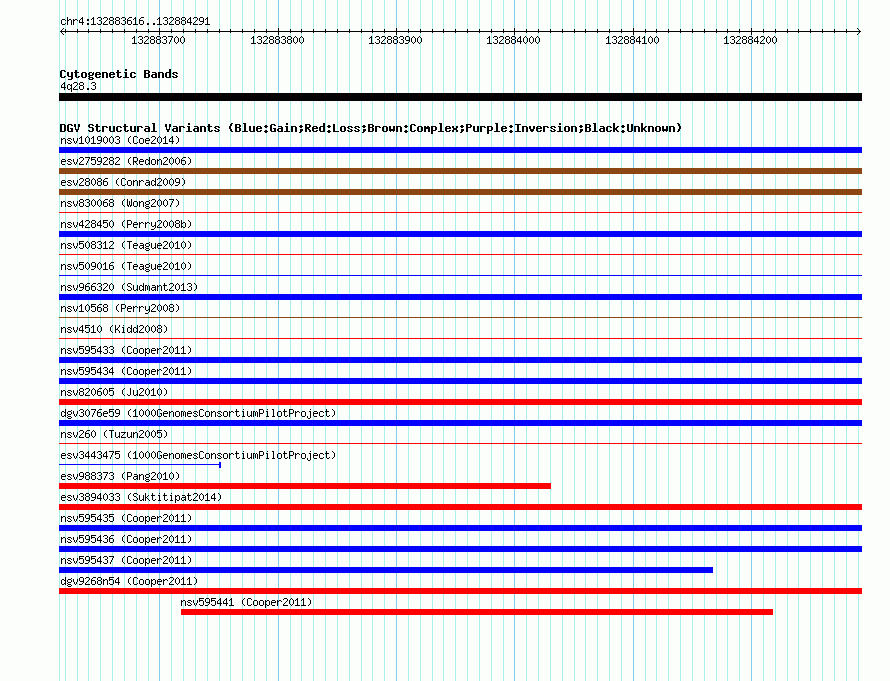The image size is (890, 681).
Task: Click the blue dgv3076e59 variant bar
Action: 460,423
